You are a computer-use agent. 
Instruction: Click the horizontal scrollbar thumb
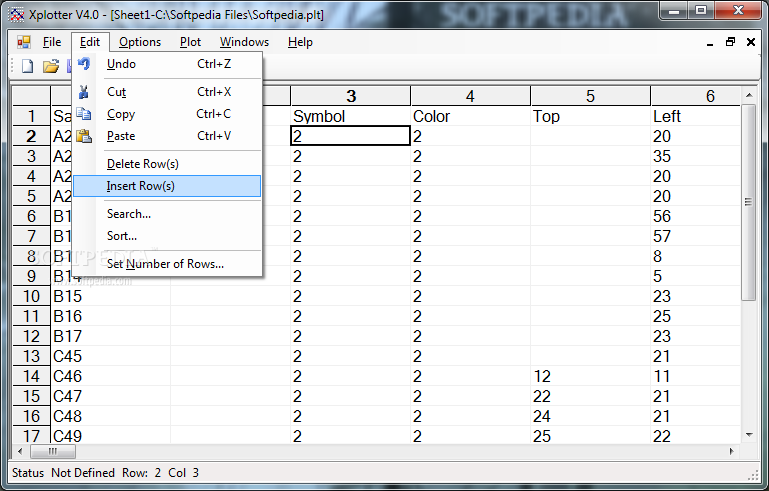coord(53,451)
